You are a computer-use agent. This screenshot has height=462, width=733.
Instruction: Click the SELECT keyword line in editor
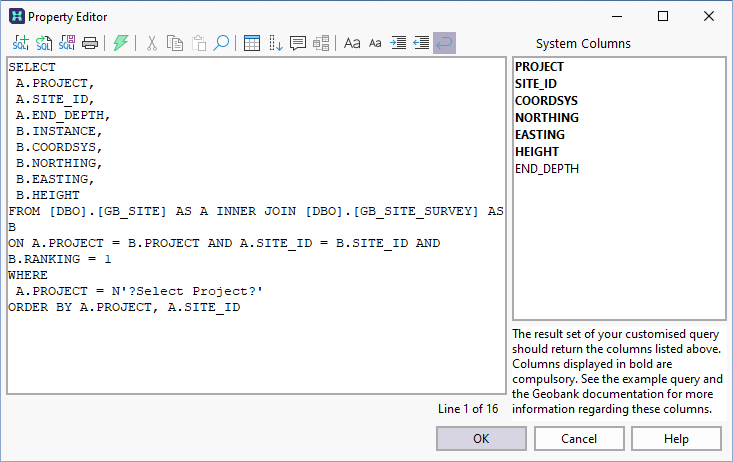tap(32, 67)
